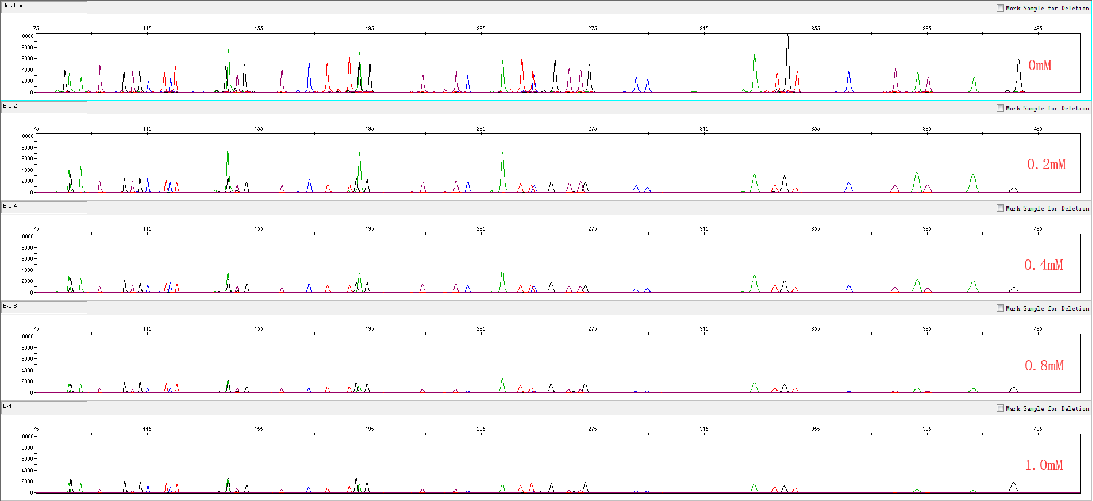1093x501 pixels.
Task: Click the tallest black peak in the 0mM plot
Action: (788, 63)
